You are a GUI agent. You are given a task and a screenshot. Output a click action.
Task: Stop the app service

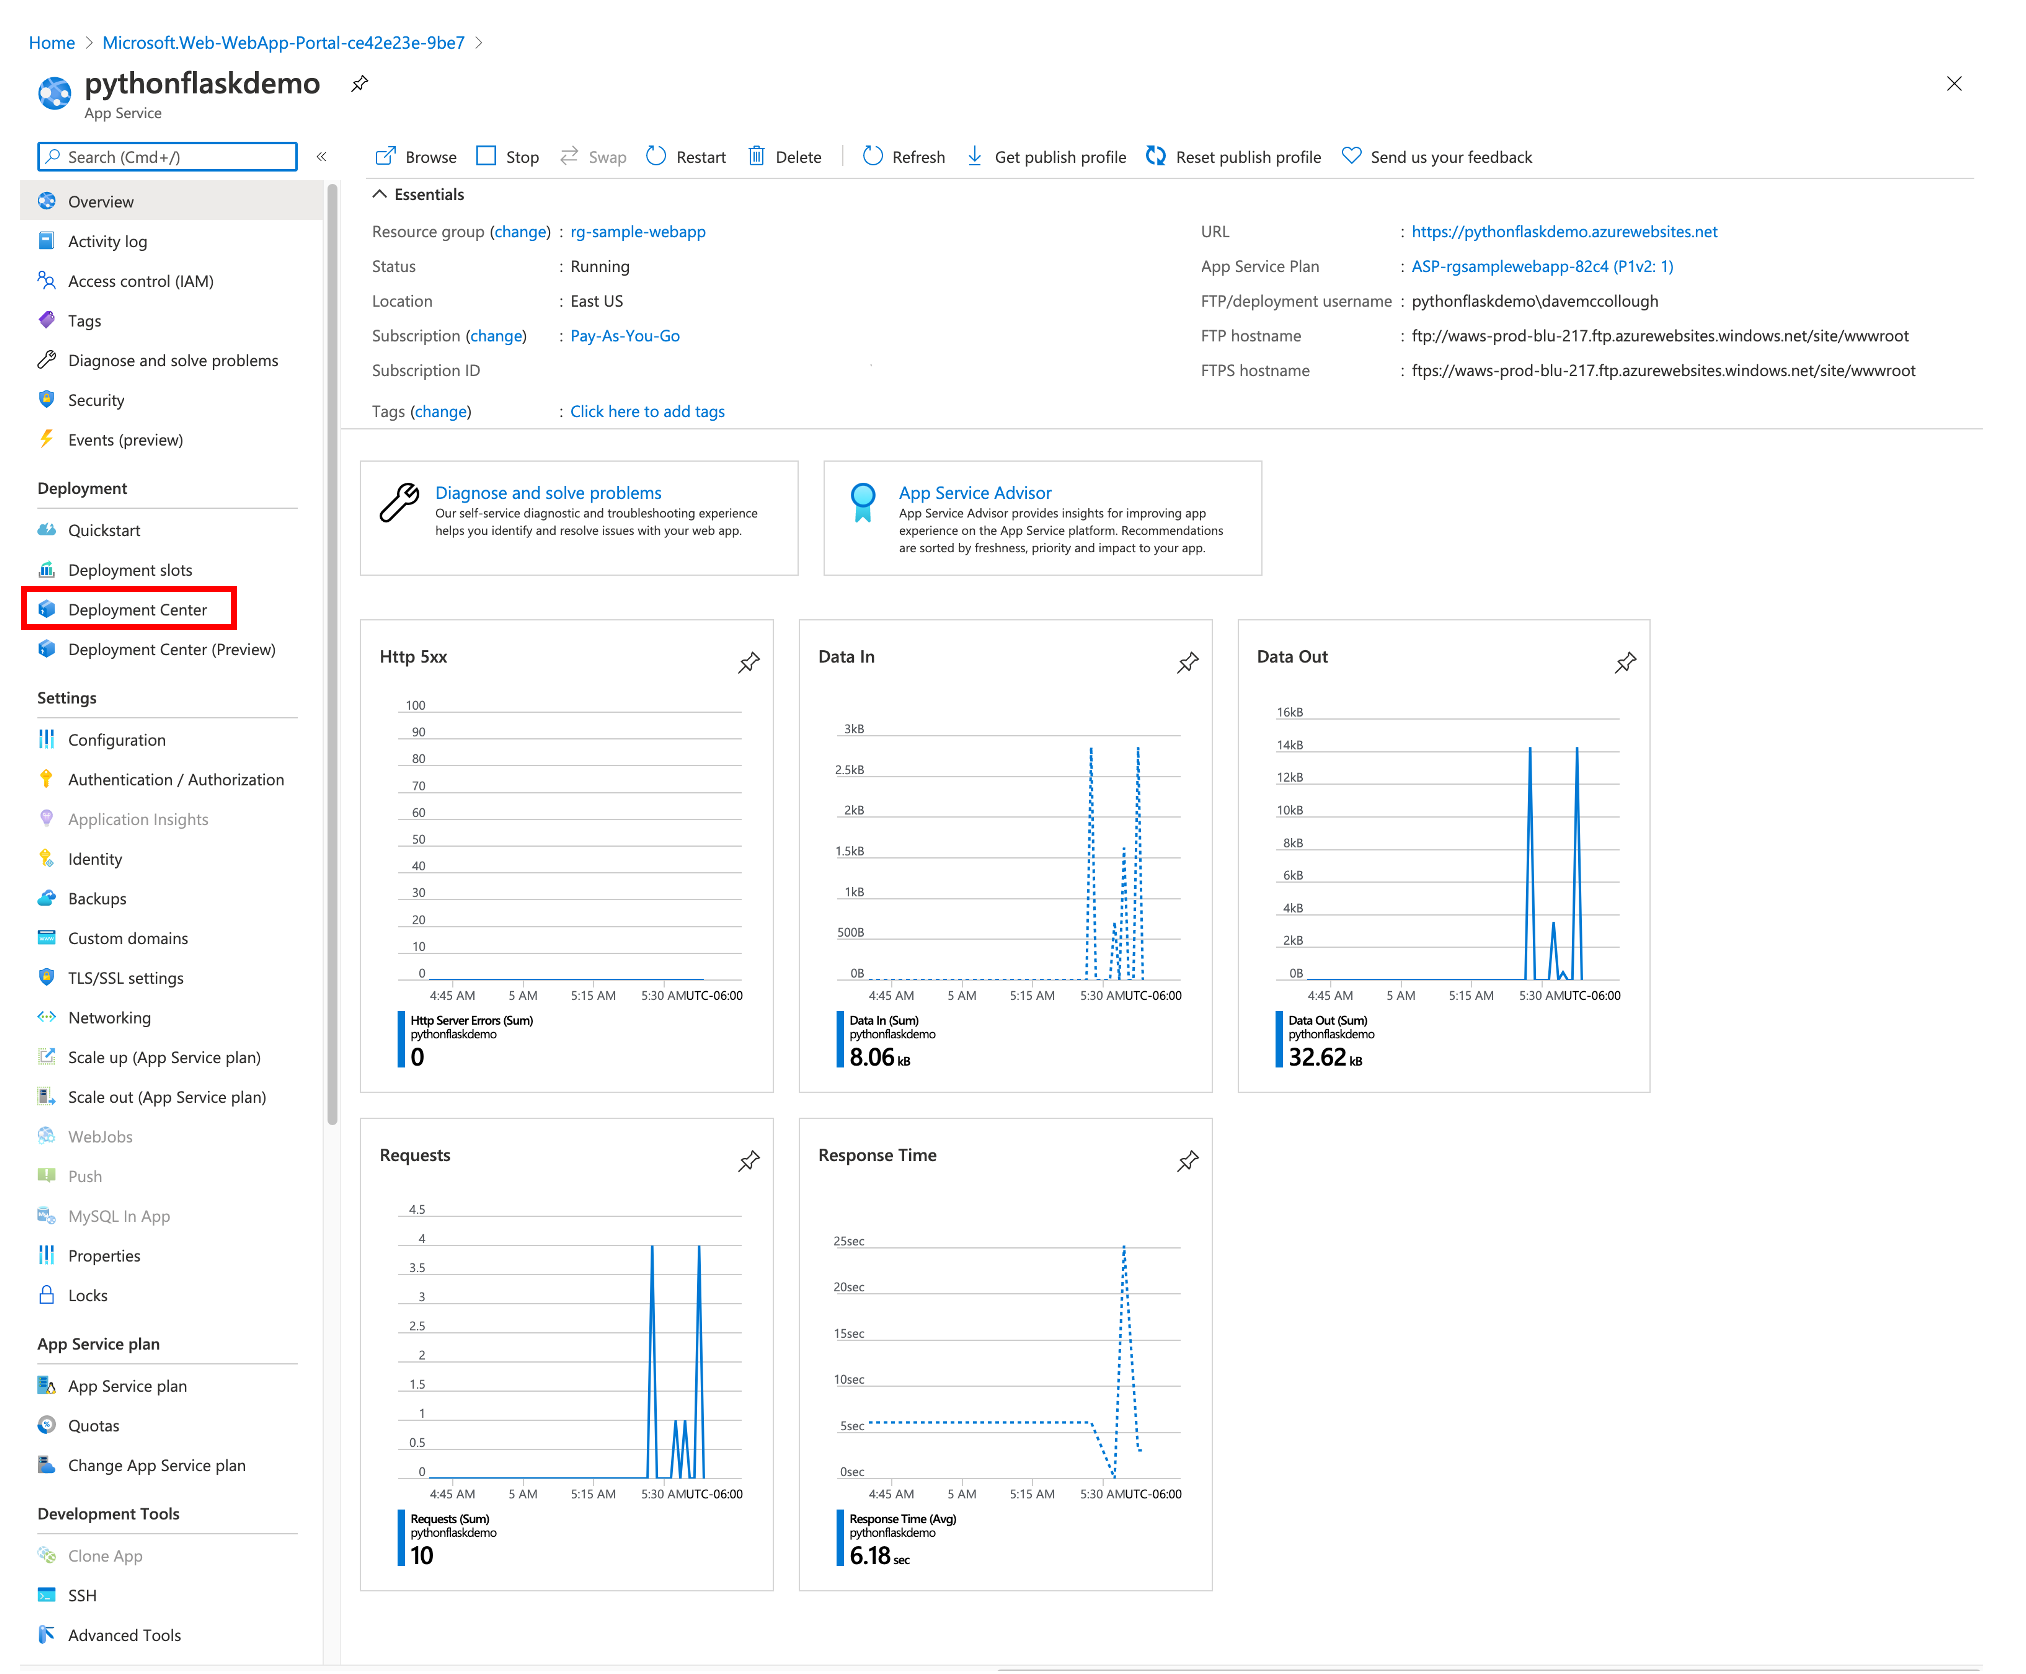pyautogui.click(x=508, y=157)
